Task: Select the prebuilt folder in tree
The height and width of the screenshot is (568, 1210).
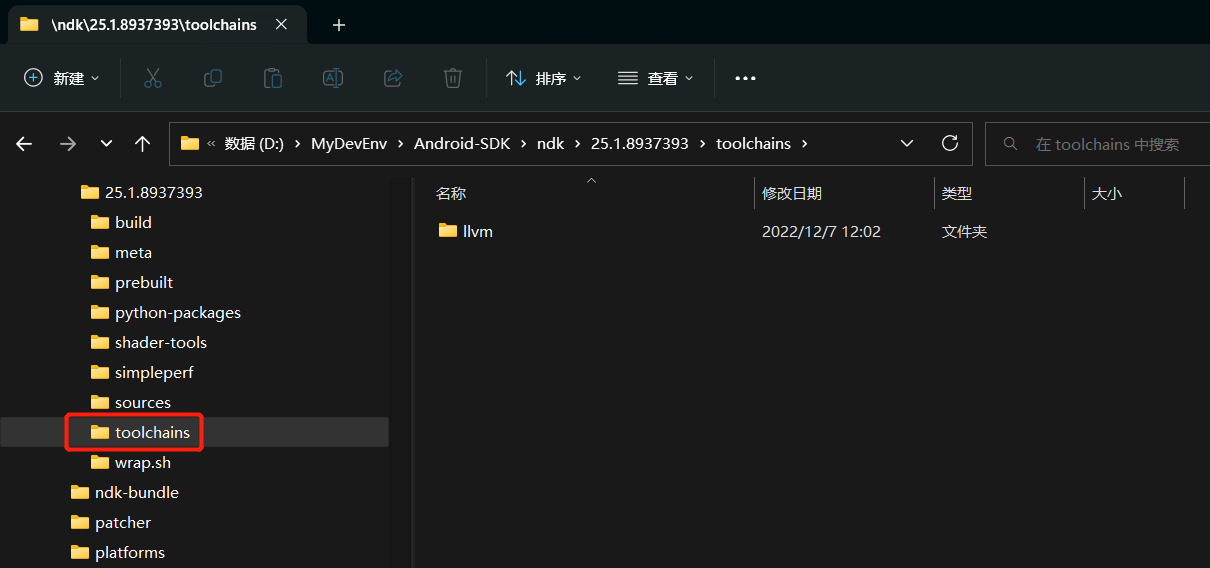Action: (144, 282)
